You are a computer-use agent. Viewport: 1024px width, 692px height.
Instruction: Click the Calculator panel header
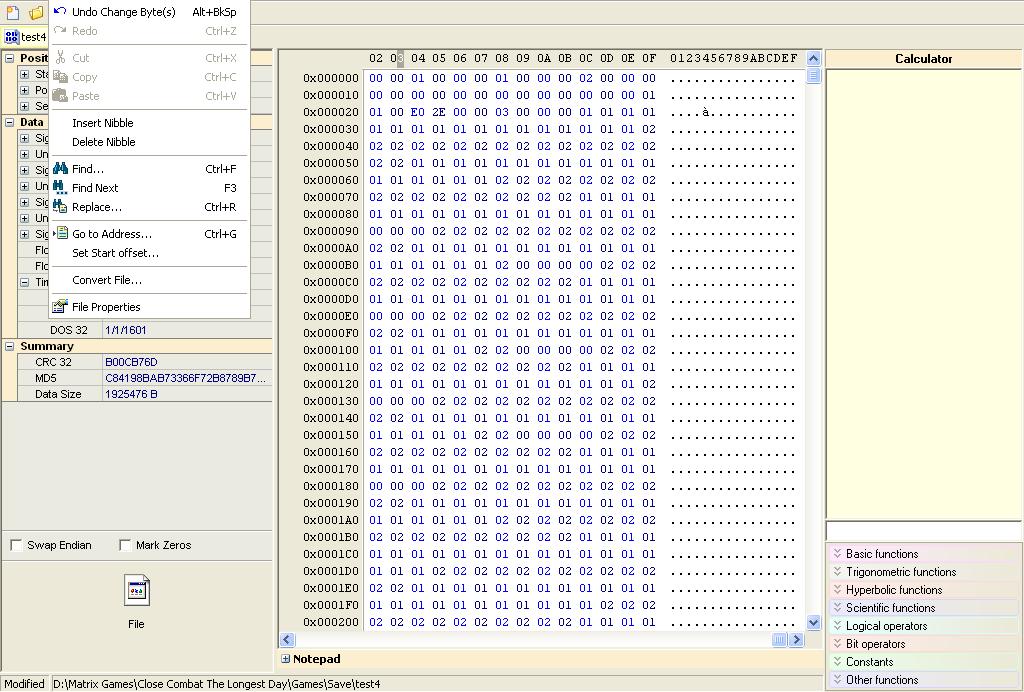click(923, 59)
